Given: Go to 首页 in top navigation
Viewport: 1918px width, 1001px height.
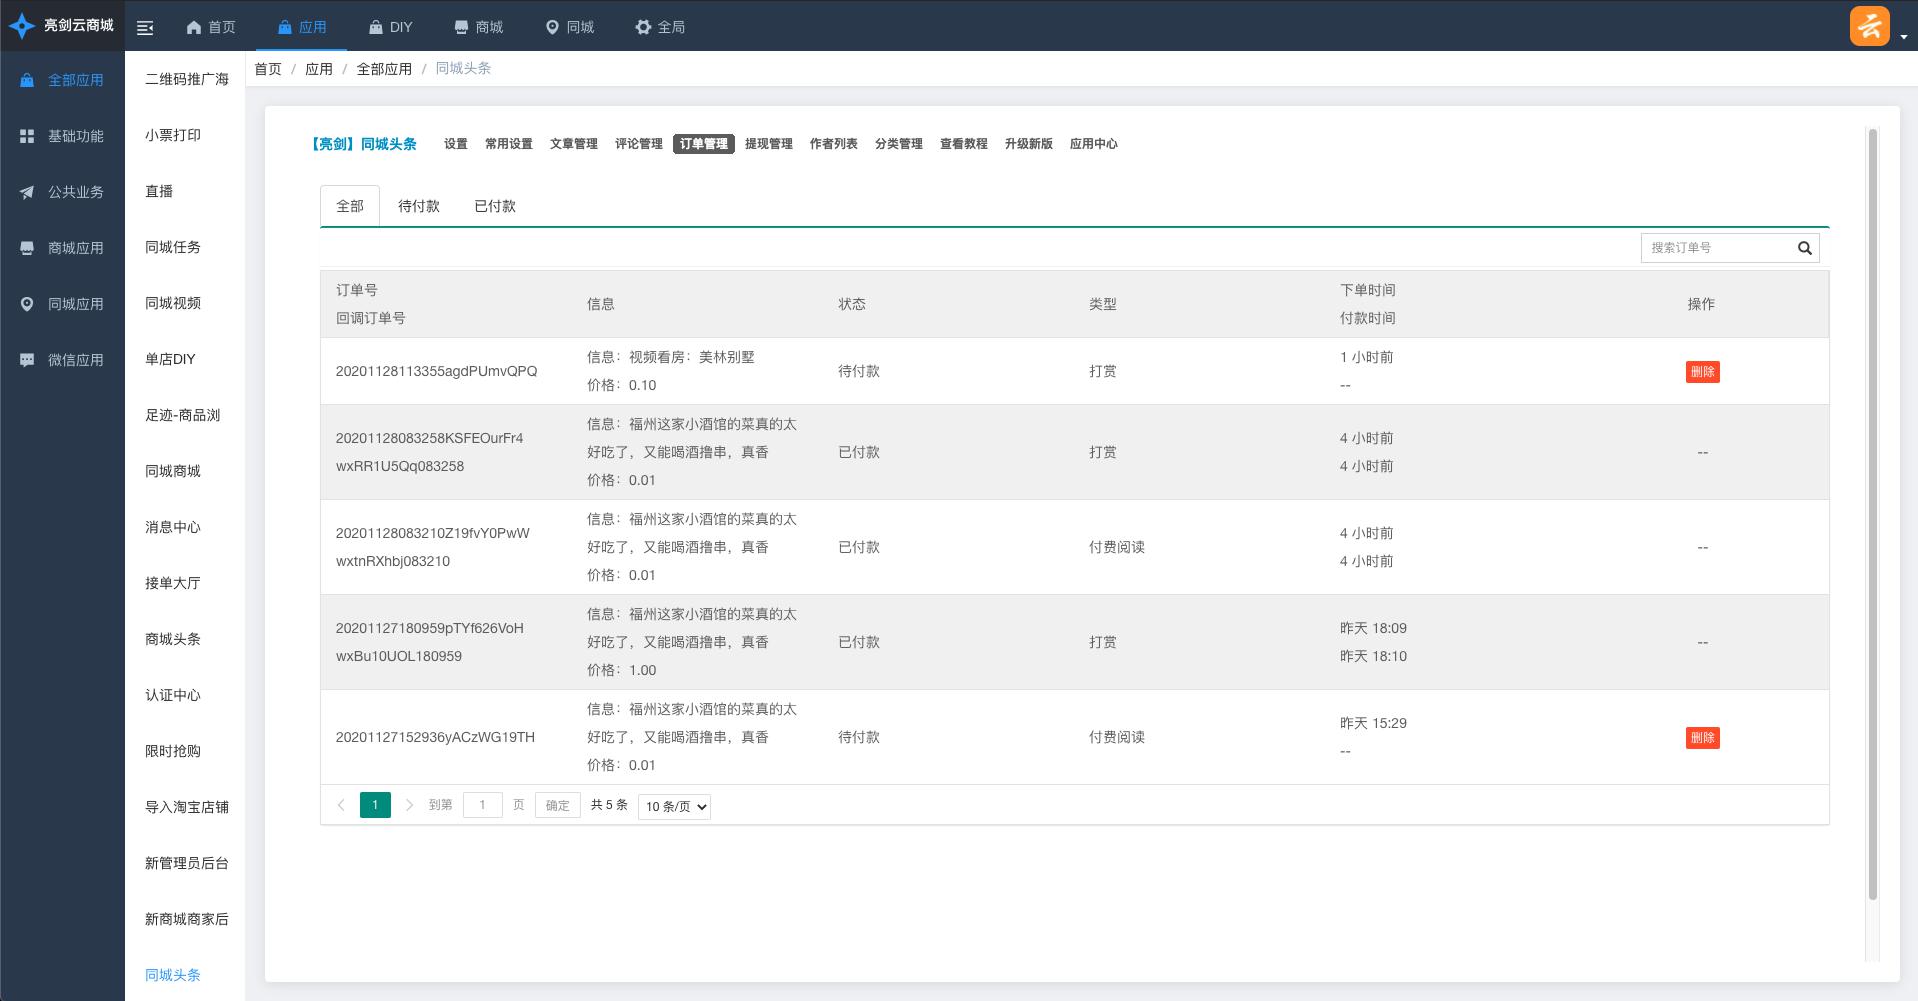Looking at the screenshot, I should click(x=211, y=27).
